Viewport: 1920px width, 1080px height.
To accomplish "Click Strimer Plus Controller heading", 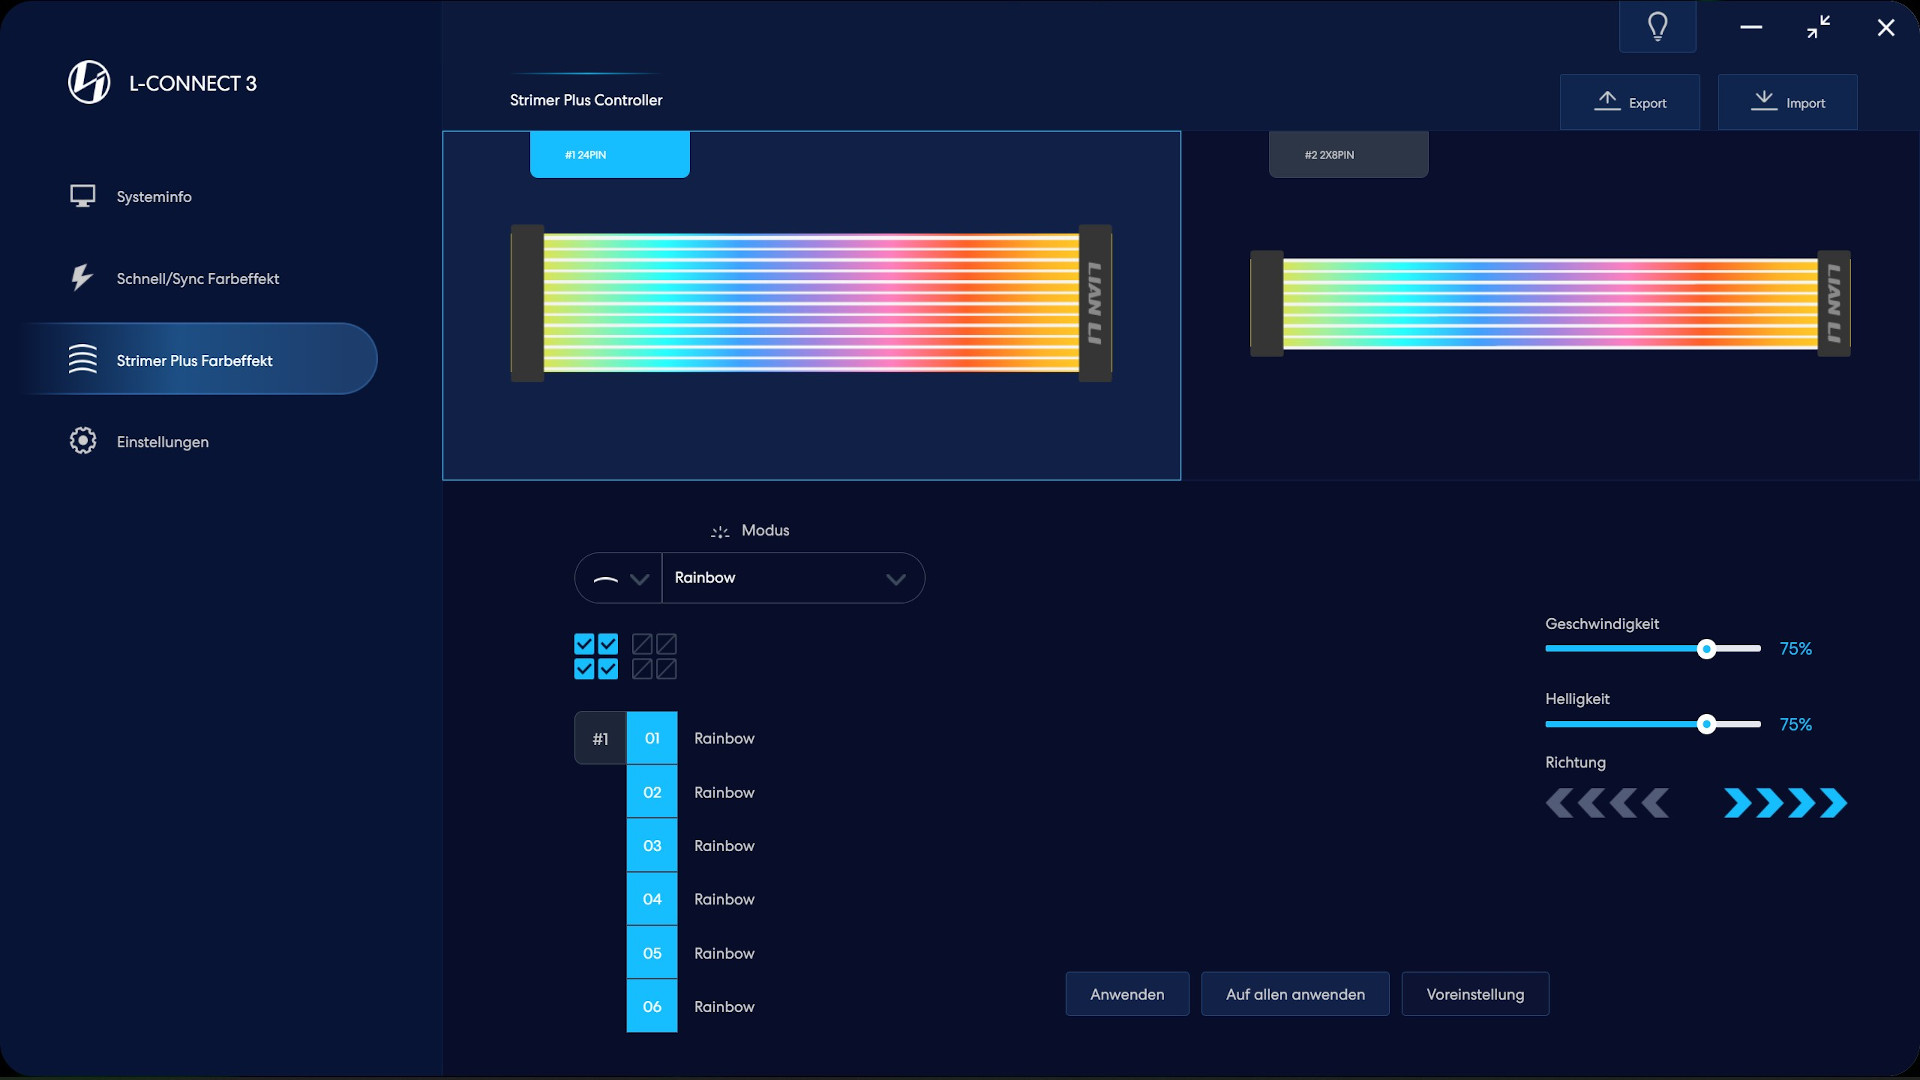I will pos(586,100).
